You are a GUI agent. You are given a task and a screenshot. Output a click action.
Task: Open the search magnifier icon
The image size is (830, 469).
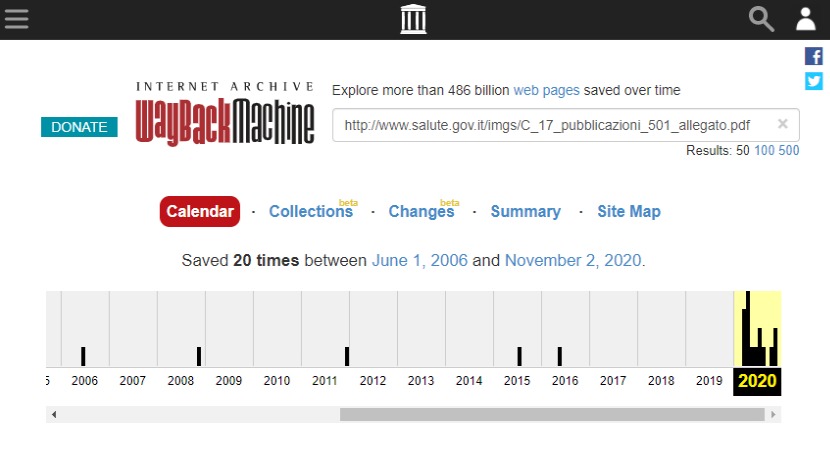click(x=761, y=19)
